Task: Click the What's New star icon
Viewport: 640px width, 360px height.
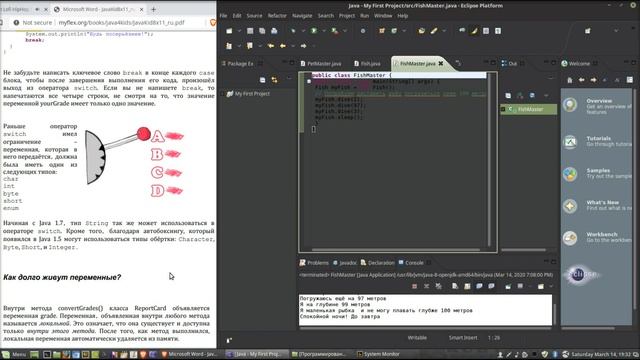Action: (570, 206)
